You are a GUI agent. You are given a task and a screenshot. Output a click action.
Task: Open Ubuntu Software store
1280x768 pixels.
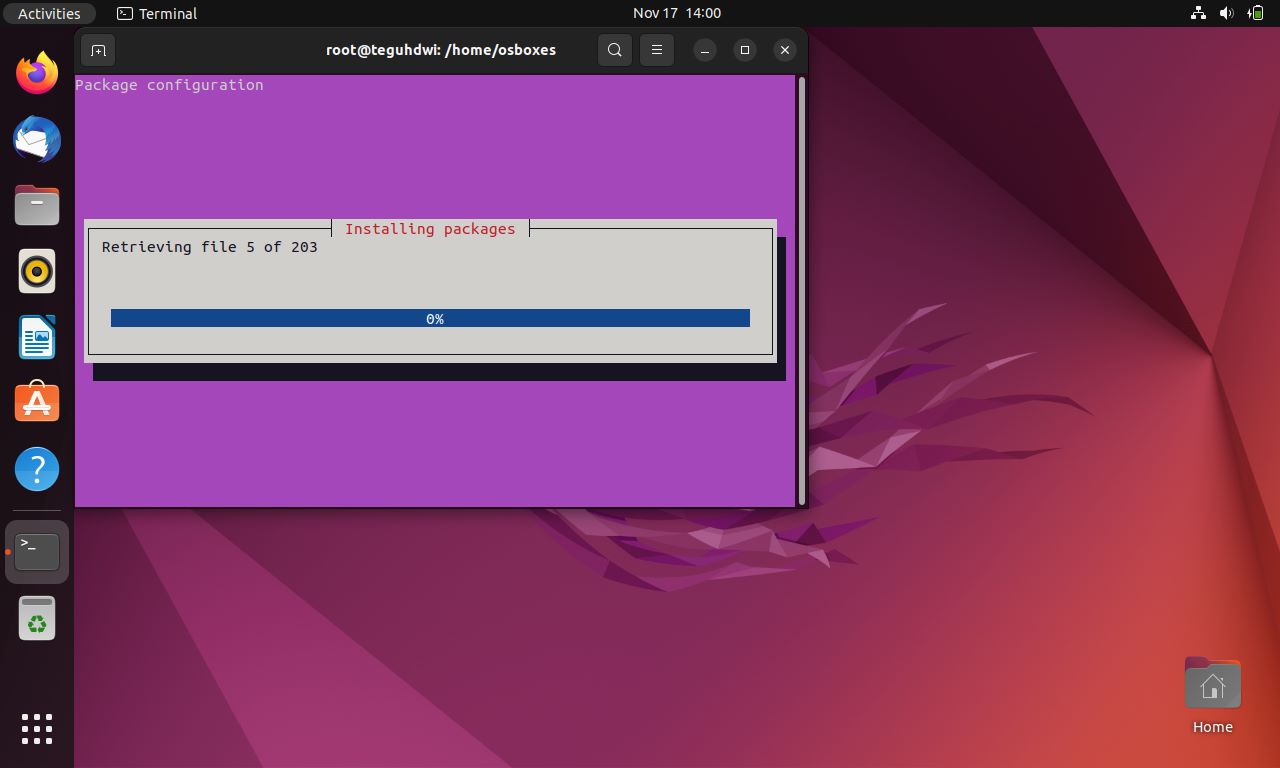coord(37,403)
